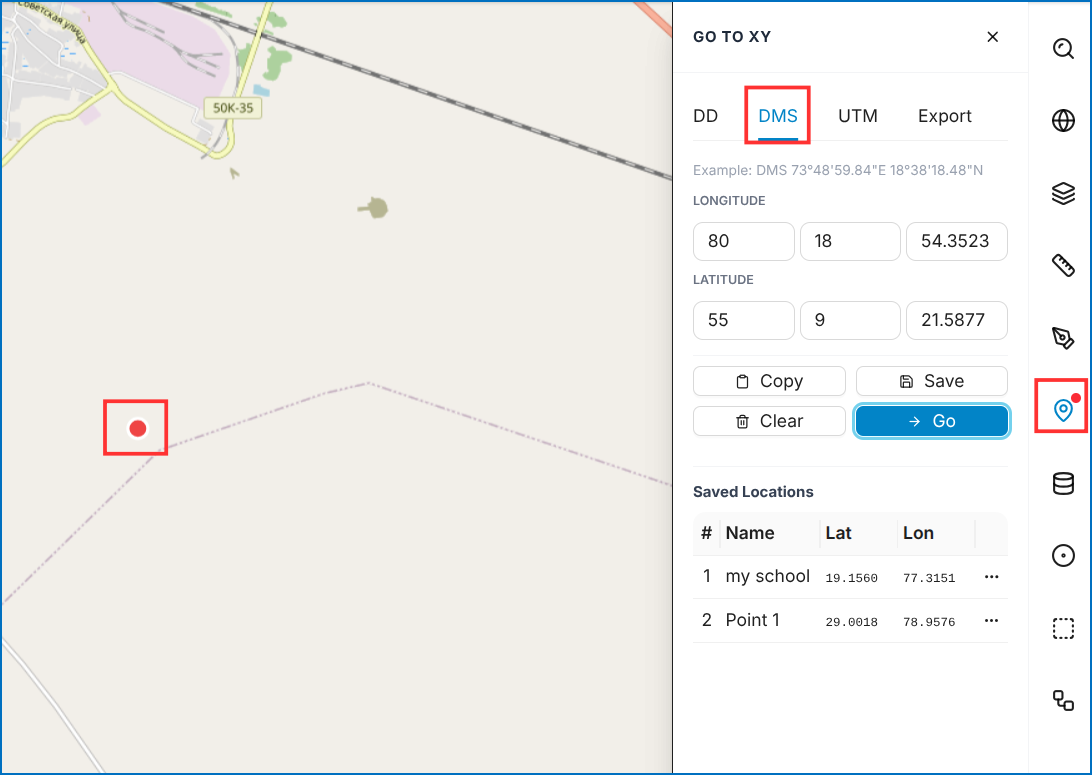
Task: Switch to the UTM tab
Action: click(857, 116)
